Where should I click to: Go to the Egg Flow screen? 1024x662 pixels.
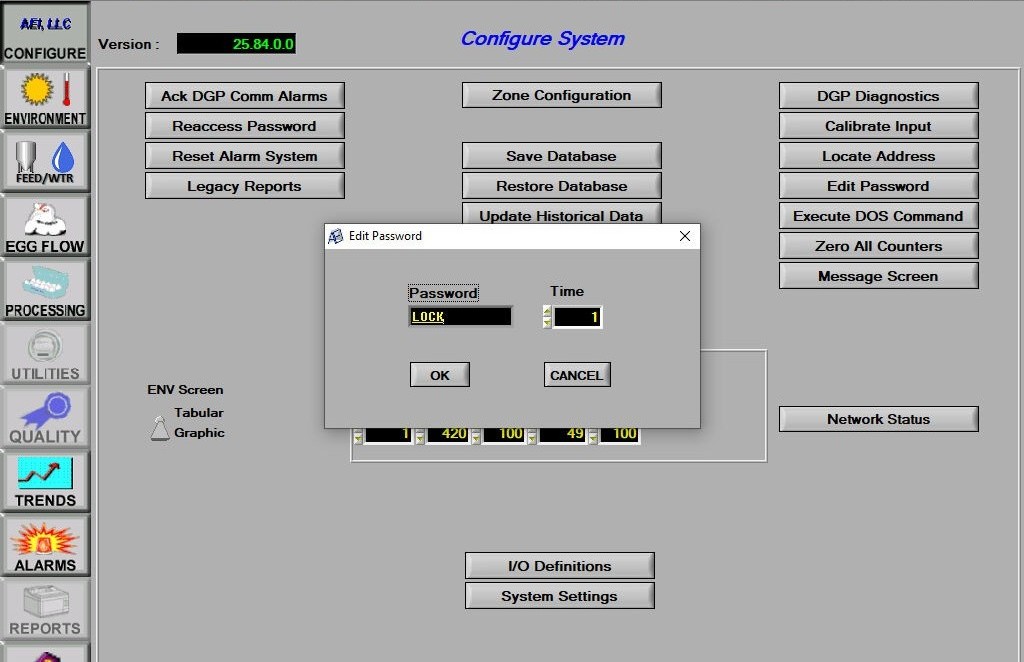tap(44, 226)
